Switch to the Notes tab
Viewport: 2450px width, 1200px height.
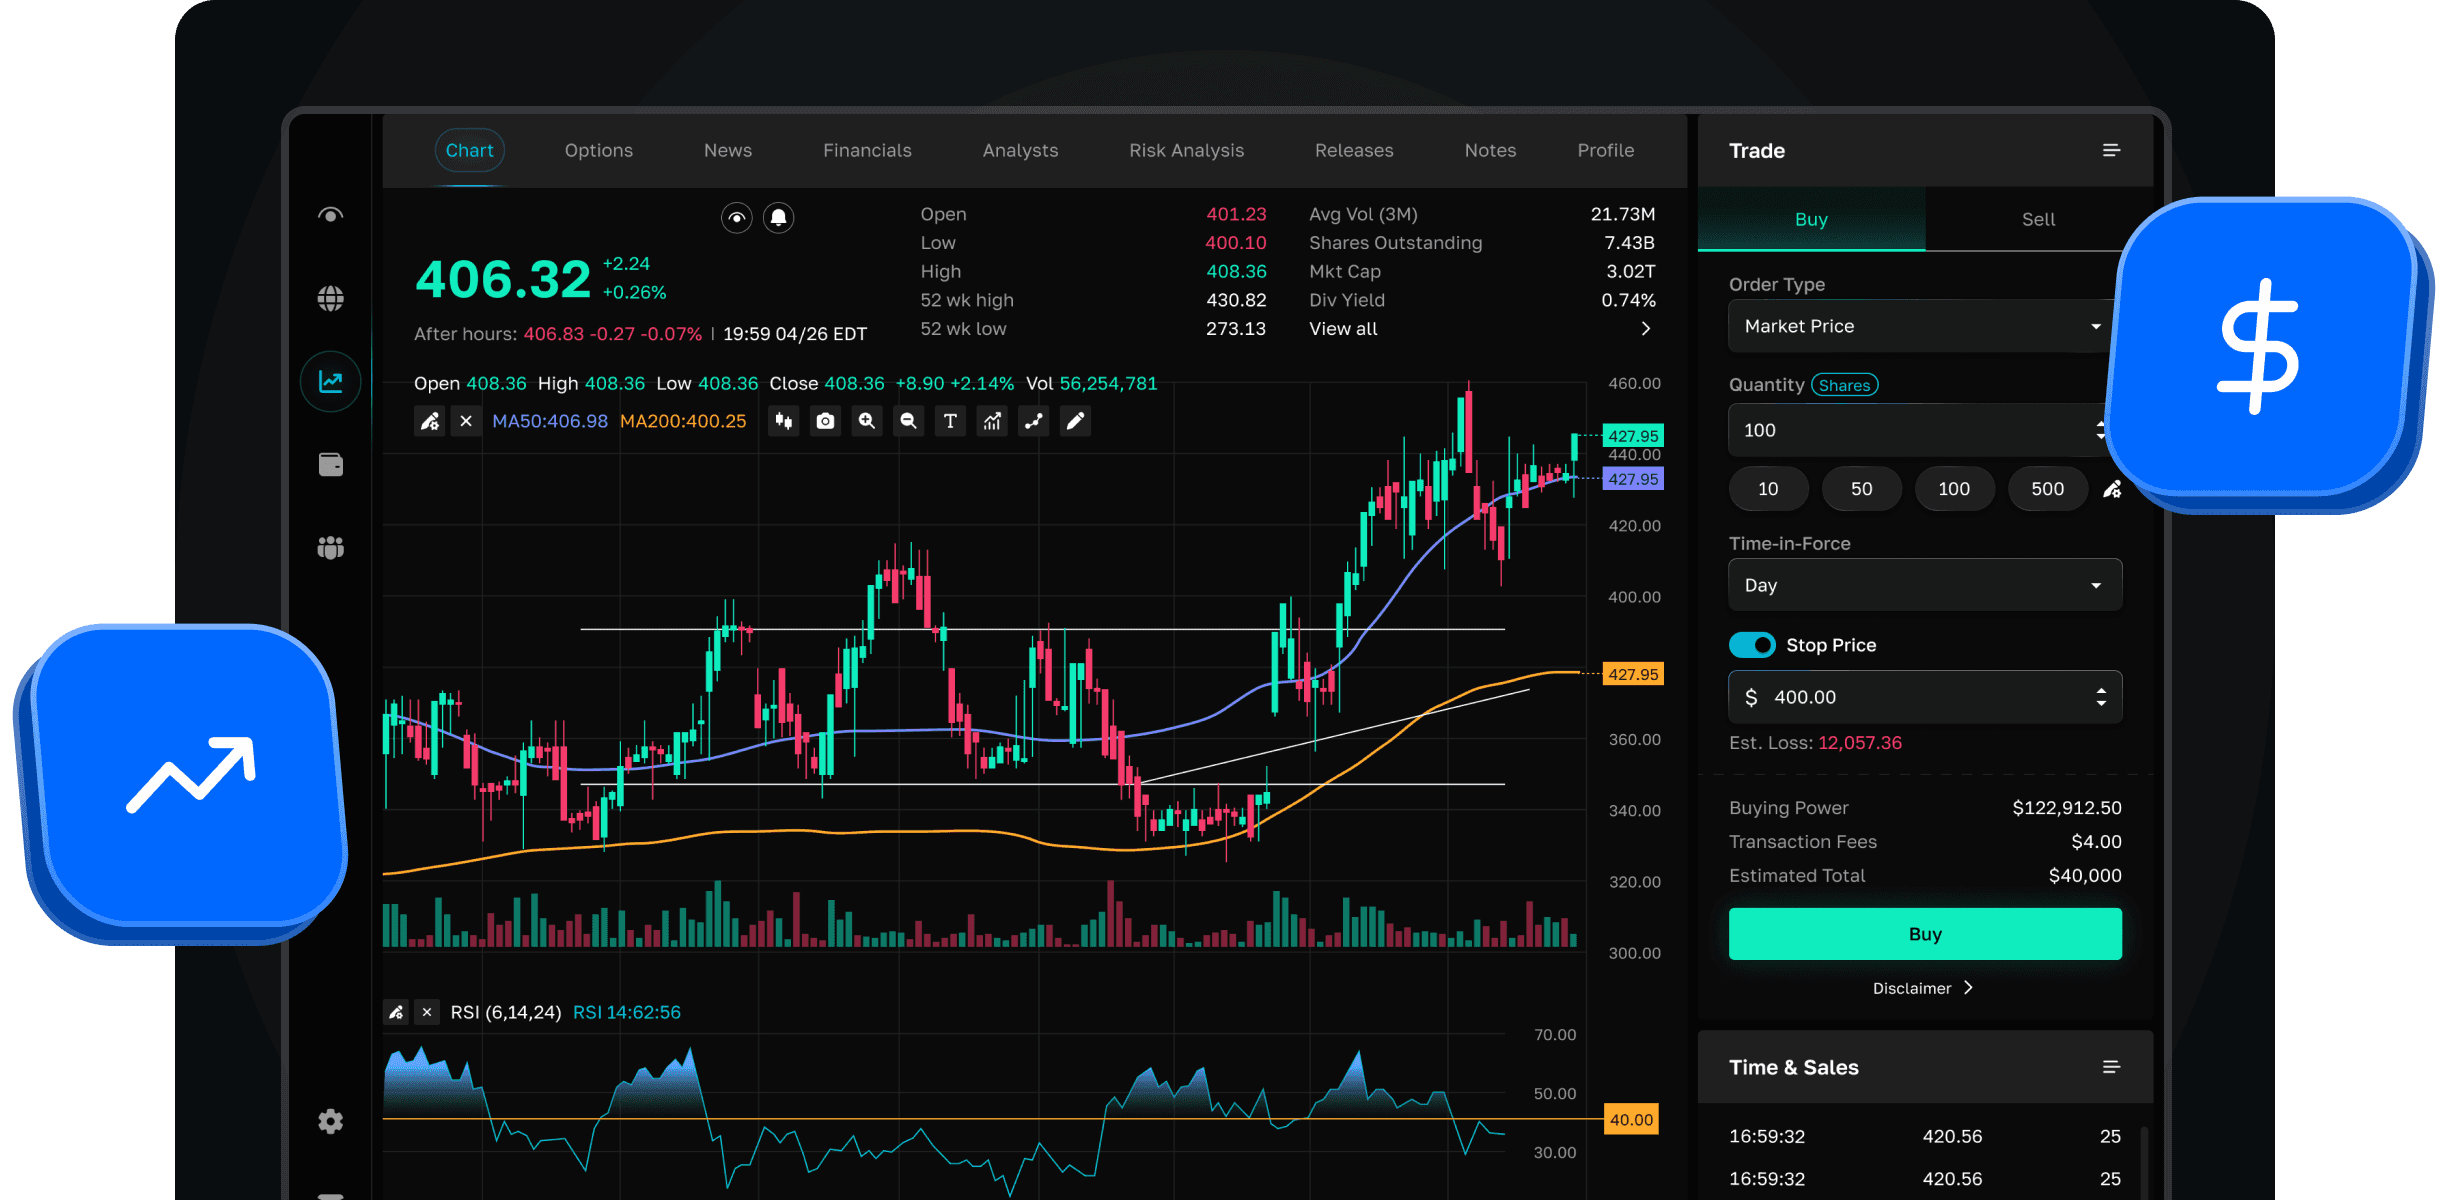(x=1490, y=150)
